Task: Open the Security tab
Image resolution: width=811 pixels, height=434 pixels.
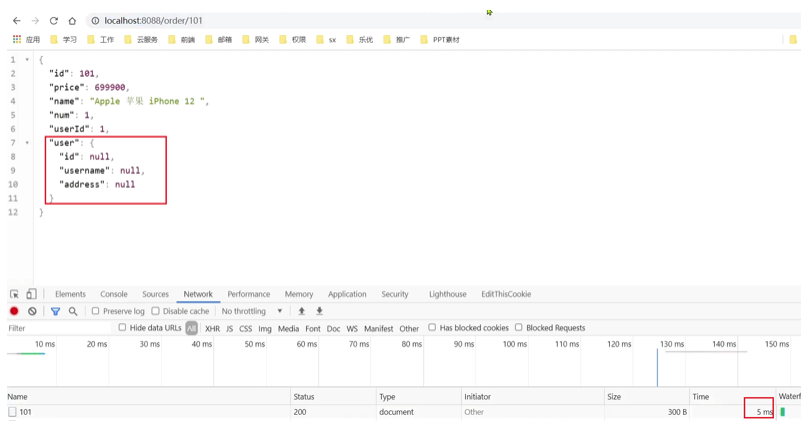Action: (x=395, y=294)
